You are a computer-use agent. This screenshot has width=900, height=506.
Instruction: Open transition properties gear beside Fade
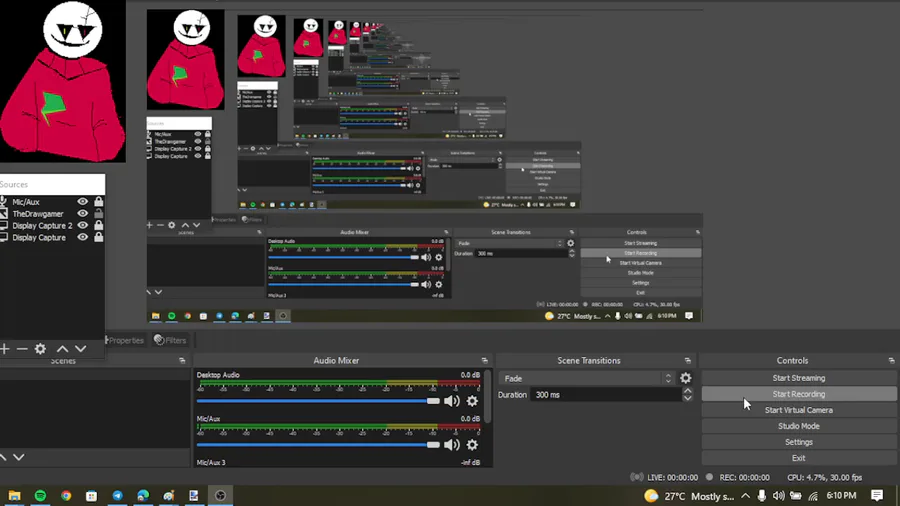click(x=685, y=378)
